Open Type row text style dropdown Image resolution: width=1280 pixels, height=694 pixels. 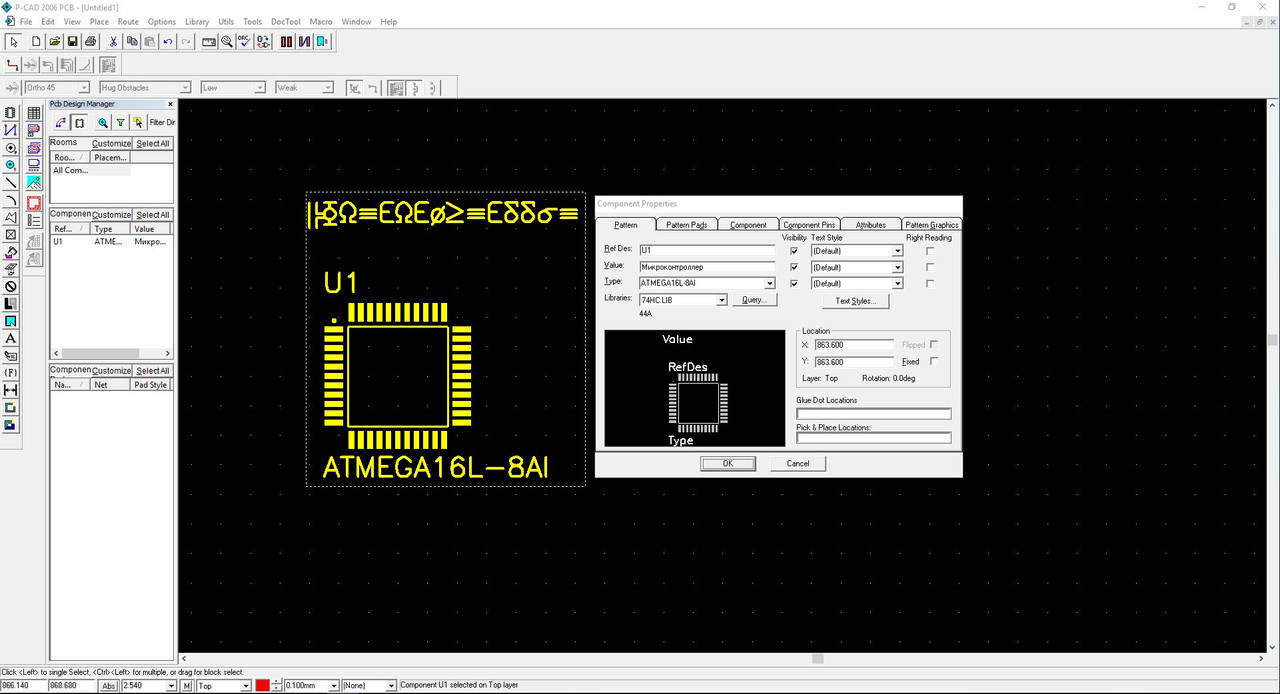coord(897,284)
